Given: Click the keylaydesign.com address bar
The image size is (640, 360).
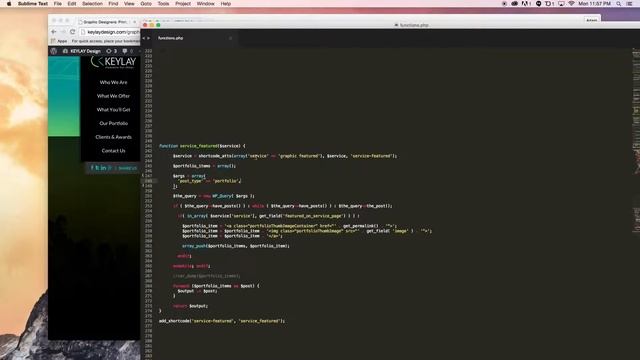Looking at the screenshot, I should pos(110,32).
